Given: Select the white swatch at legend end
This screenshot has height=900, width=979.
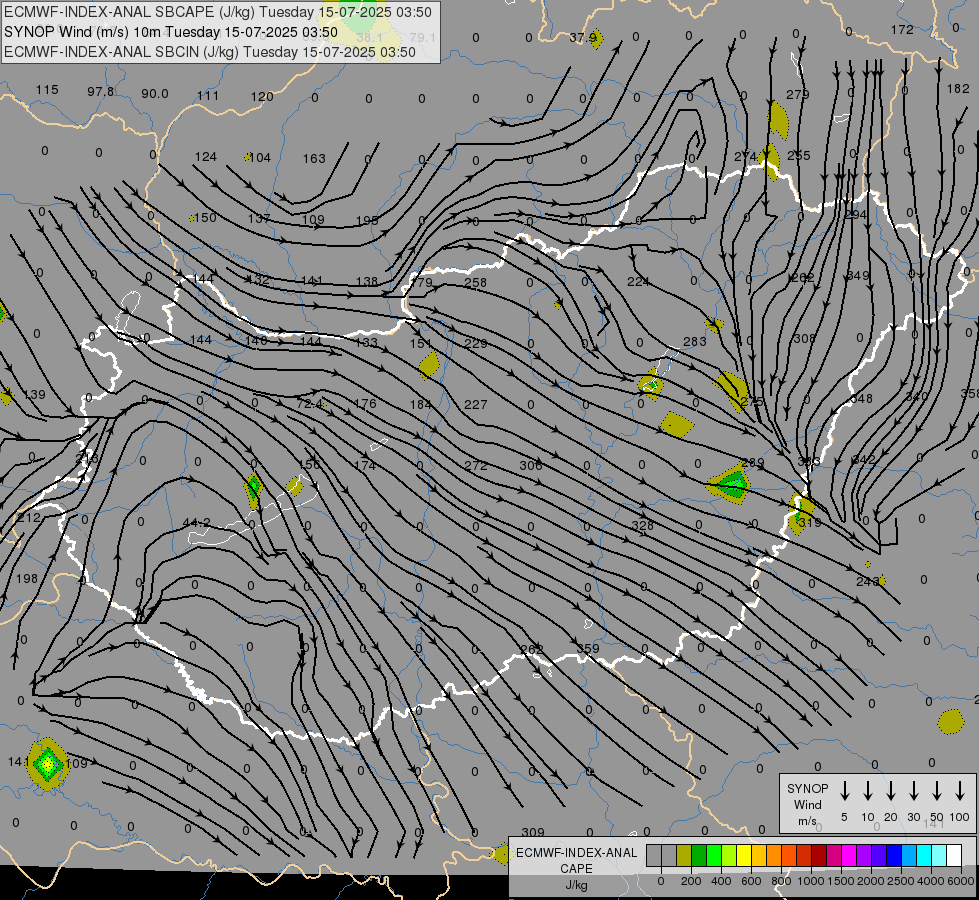Looking at the screenshot, I should click(x=955, y=856).
